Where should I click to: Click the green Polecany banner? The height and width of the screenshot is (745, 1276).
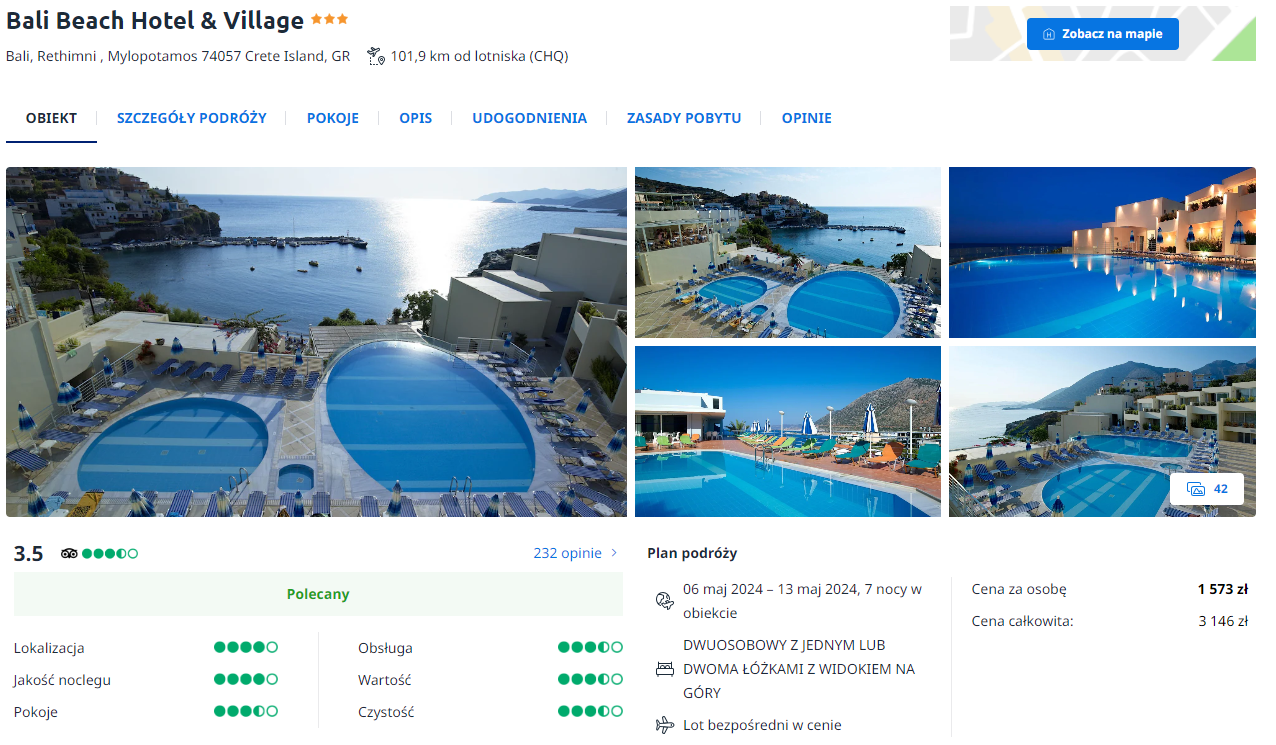pyautogui.click(x=318, y=594)
